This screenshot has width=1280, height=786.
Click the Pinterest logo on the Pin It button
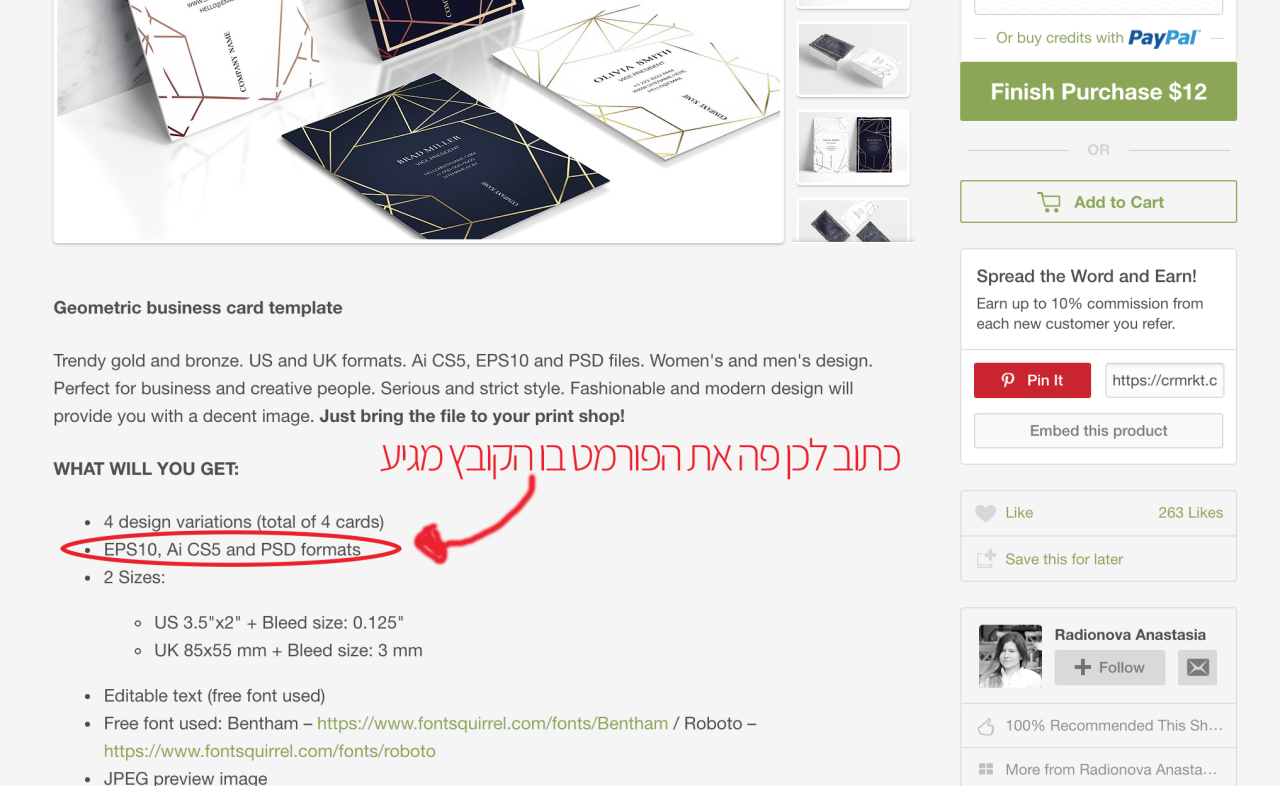pos(1008,380)
